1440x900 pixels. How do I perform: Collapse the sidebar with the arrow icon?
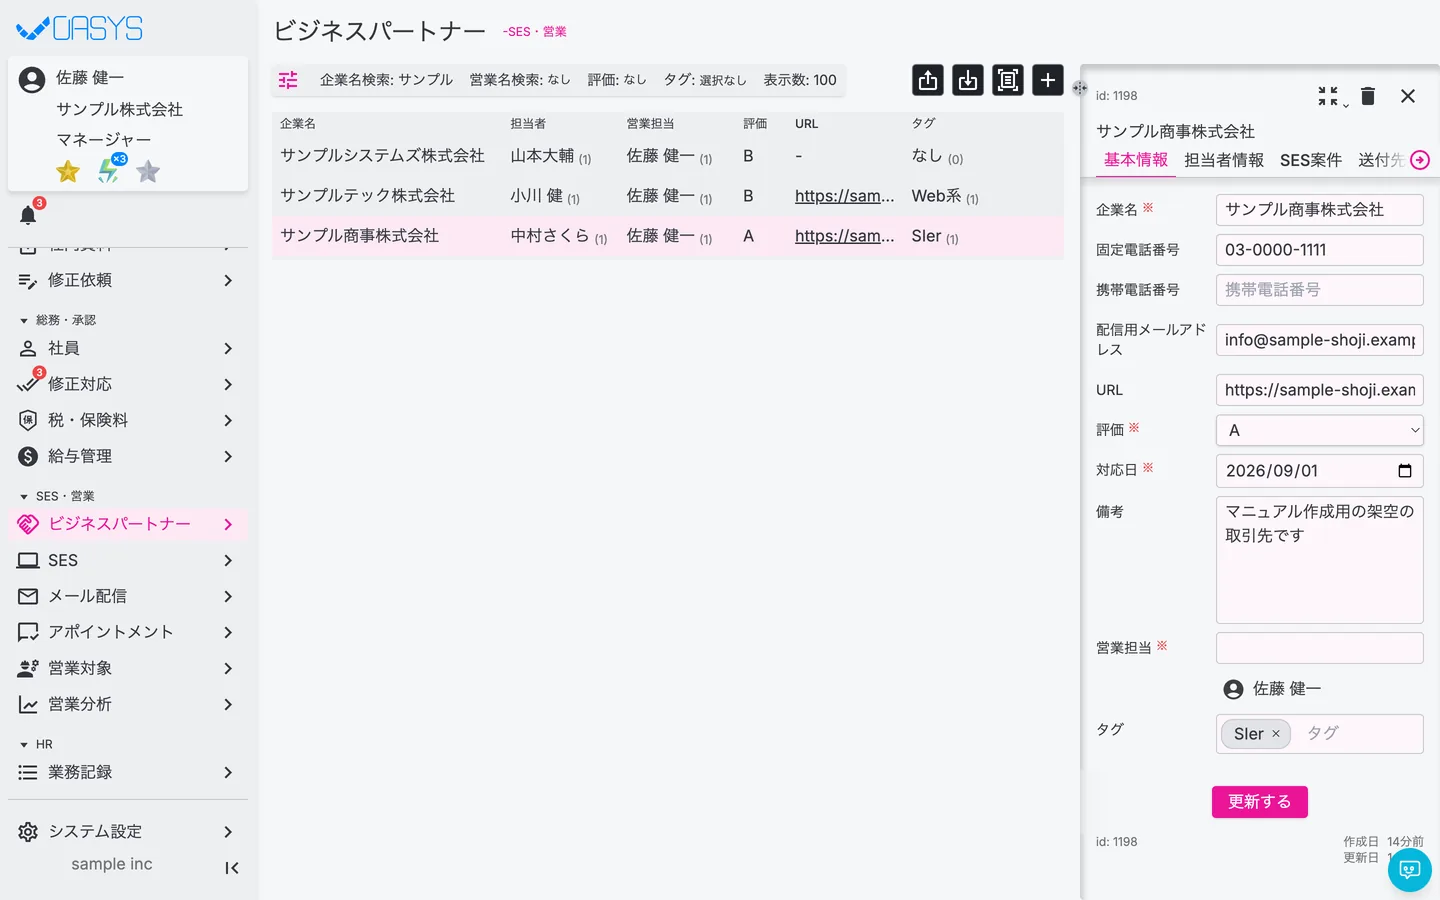(231, 868)
